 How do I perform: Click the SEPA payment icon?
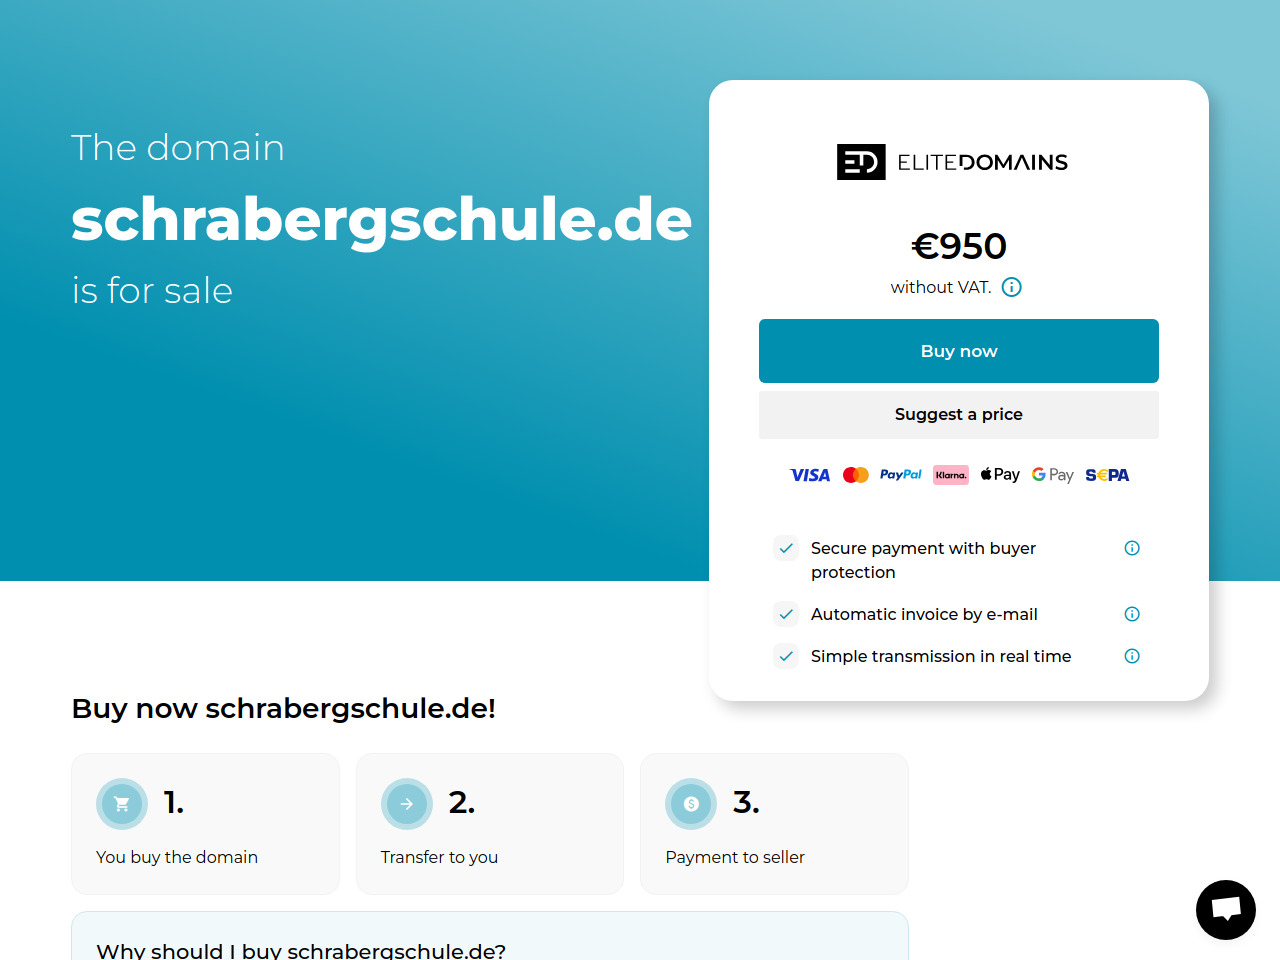[1107, 475]
